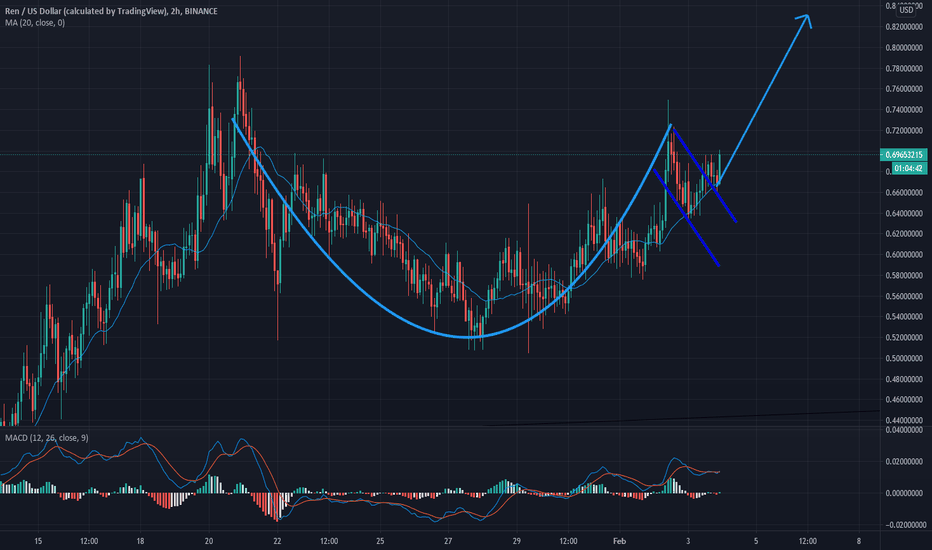Click the date label 25 on time axis
The width and height of the screenshot is (932, 550).
coord(380,541)
